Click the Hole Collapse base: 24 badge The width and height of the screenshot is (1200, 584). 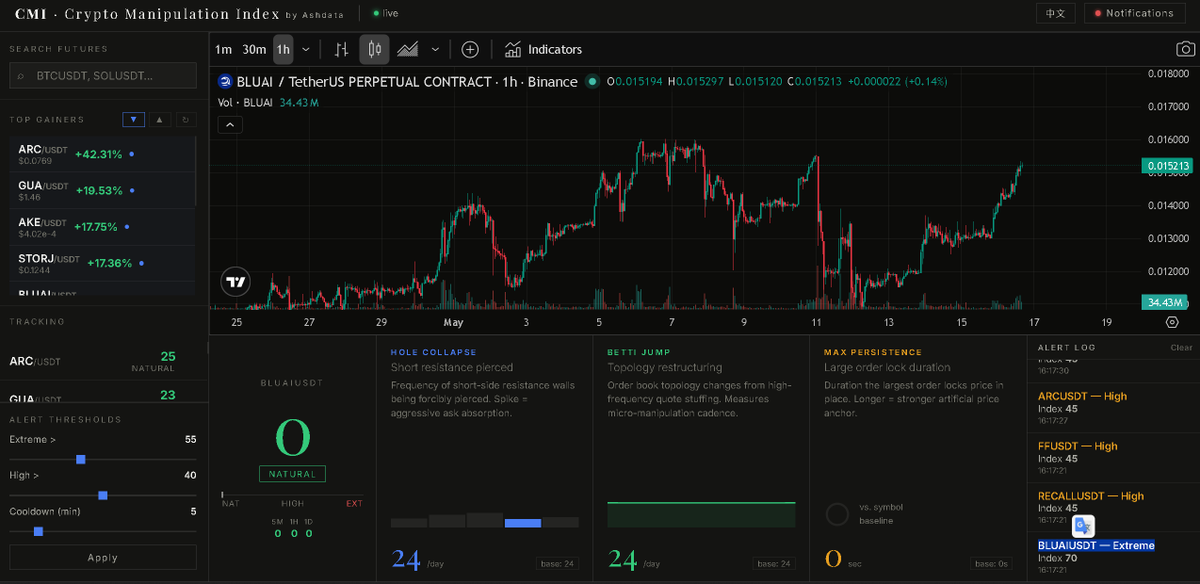558,564
